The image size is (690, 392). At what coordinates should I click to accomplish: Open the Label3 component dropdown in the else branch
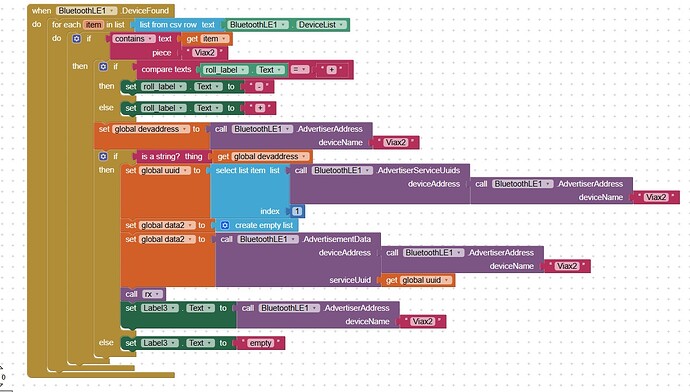point(159,343)
